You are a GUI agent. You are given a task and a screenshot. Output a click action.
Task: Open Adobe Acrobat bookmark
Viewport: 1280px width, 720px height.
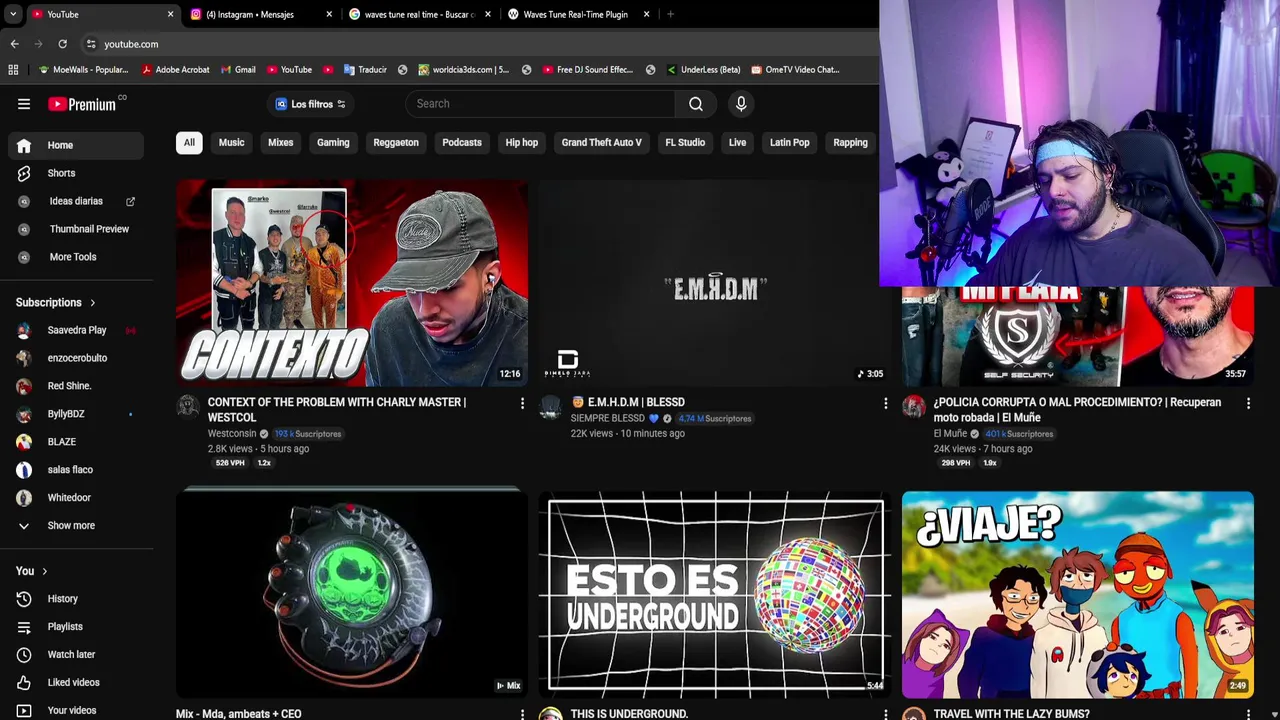tap(175, 70)
